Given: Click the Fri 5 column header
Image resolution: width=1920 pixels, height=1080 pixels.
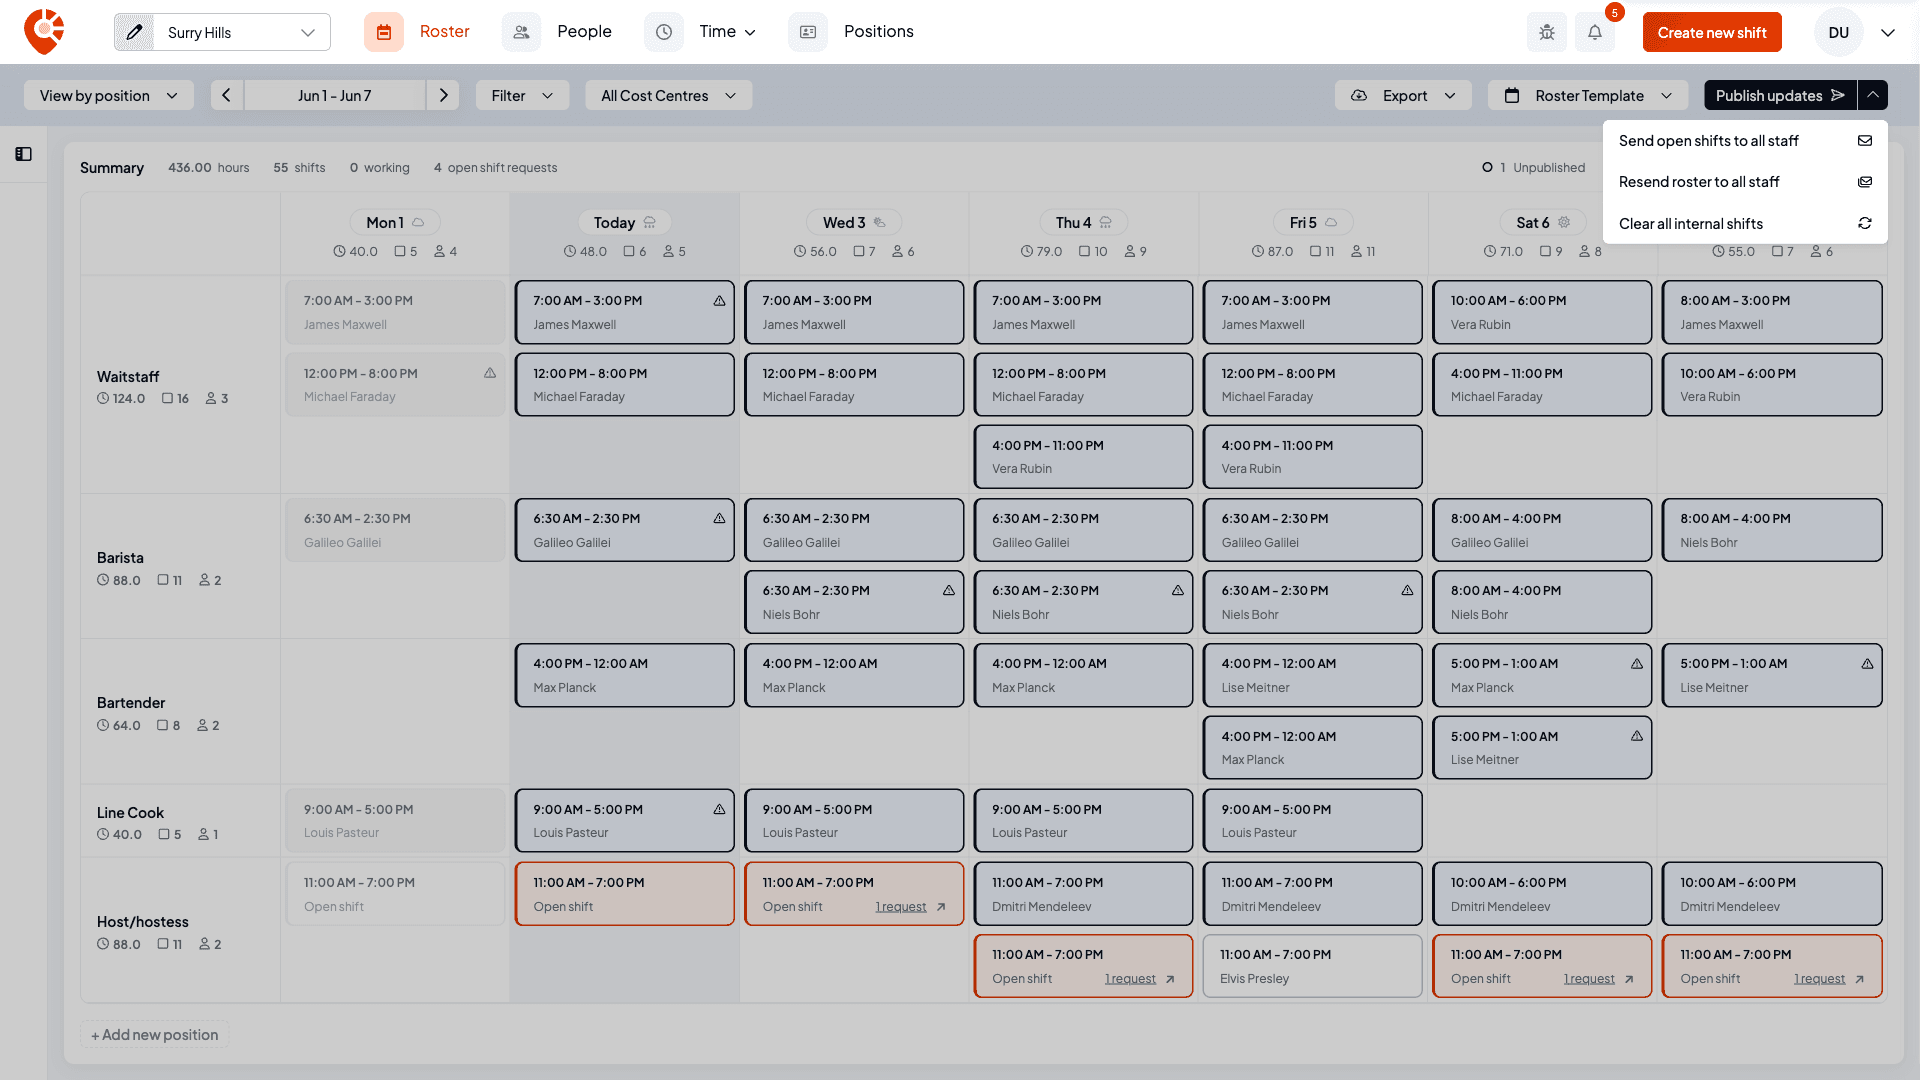Looking at the screenshot, I should [1313, 222].
